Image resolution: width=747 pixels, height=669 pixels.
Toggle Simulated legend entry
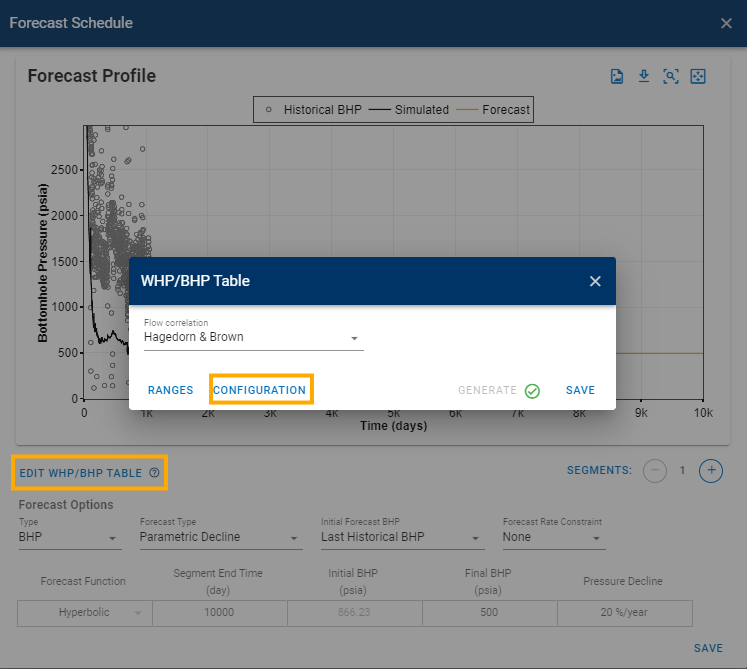[x=409, y=110]
